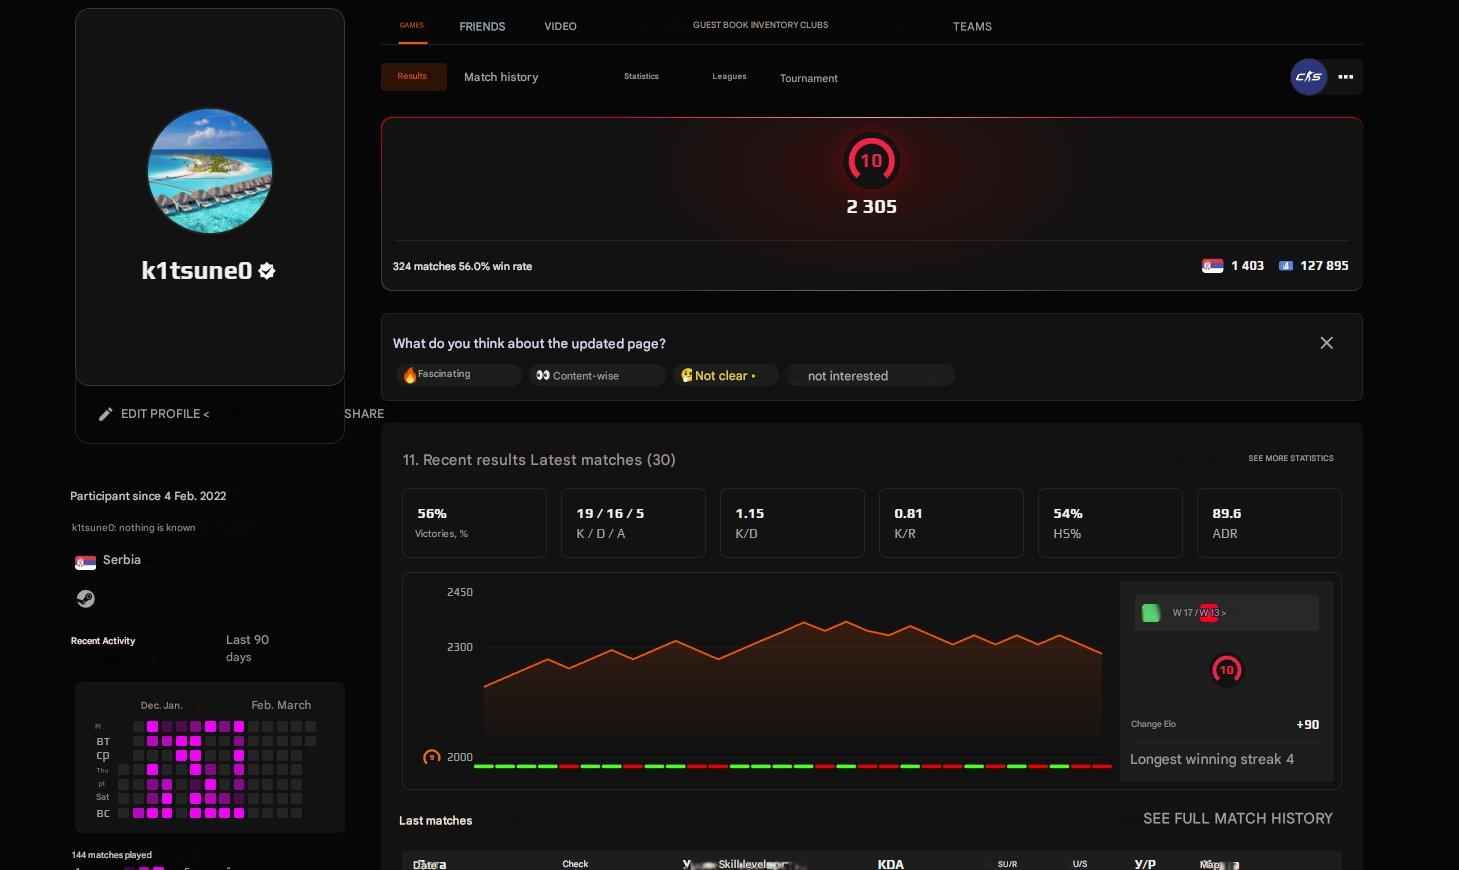
Task: Click the pencil icon next to EDIT PROFILE
Action: (106, 413)
